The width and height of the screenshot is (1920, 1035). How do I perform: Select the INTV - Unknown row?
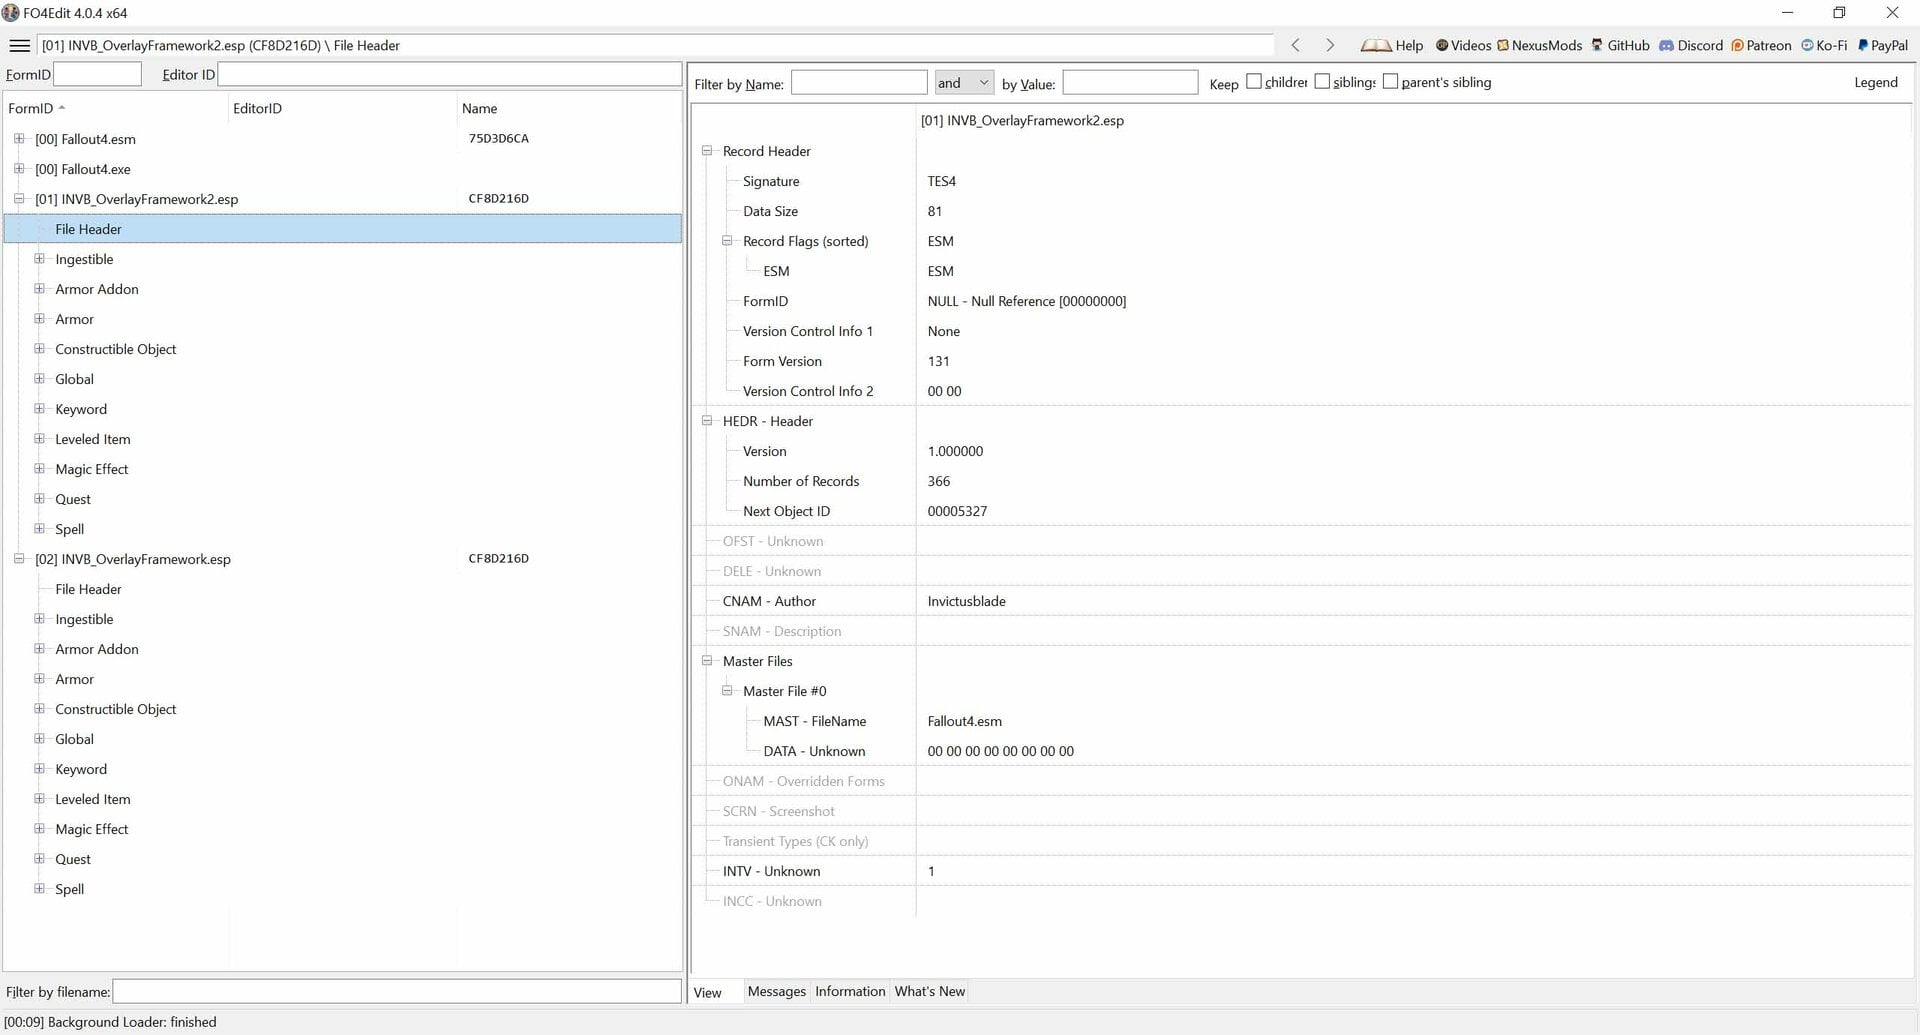click(1301, 871)
